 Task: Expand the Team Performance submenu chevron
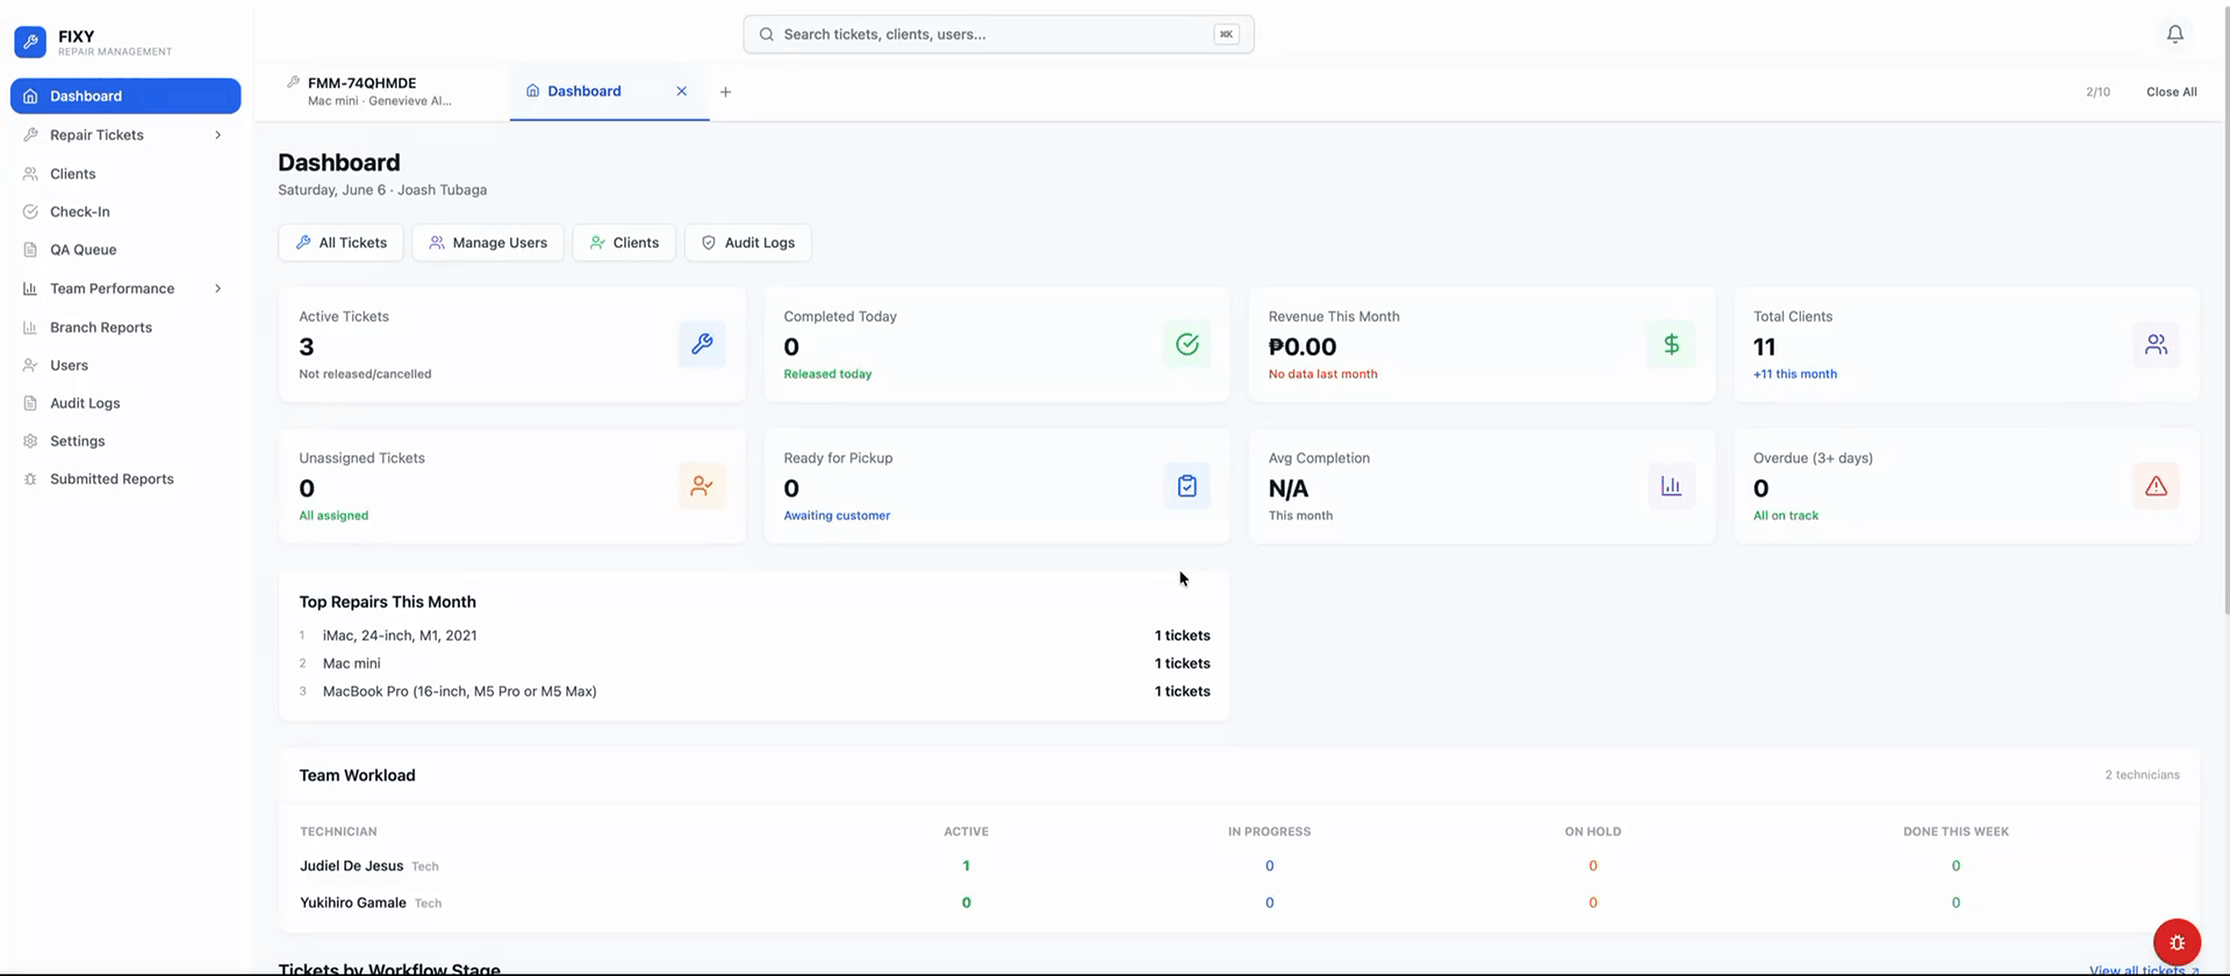(218, 289)
